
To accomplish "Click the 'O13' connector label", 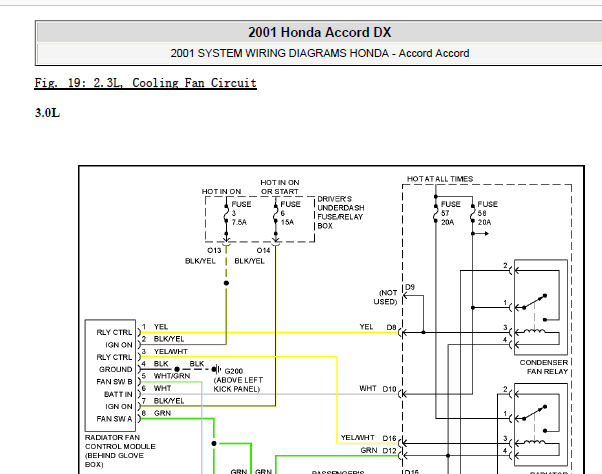I will 214,251.
